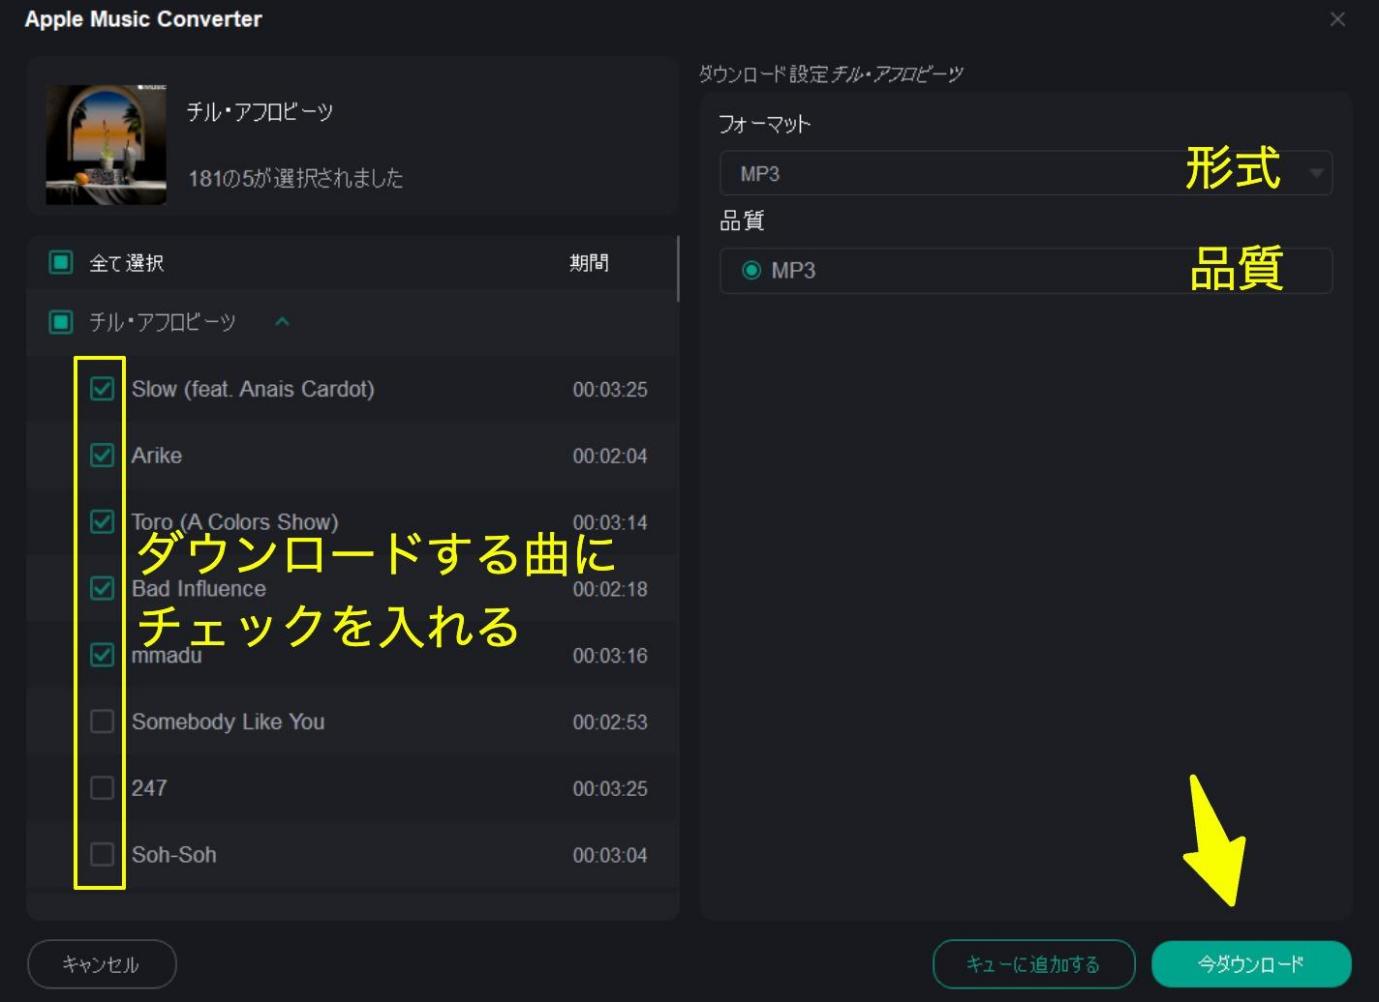This screenshot has width=1379, height=1002.
Task: Click the キューに追加する button
Action: point(1034,964)
